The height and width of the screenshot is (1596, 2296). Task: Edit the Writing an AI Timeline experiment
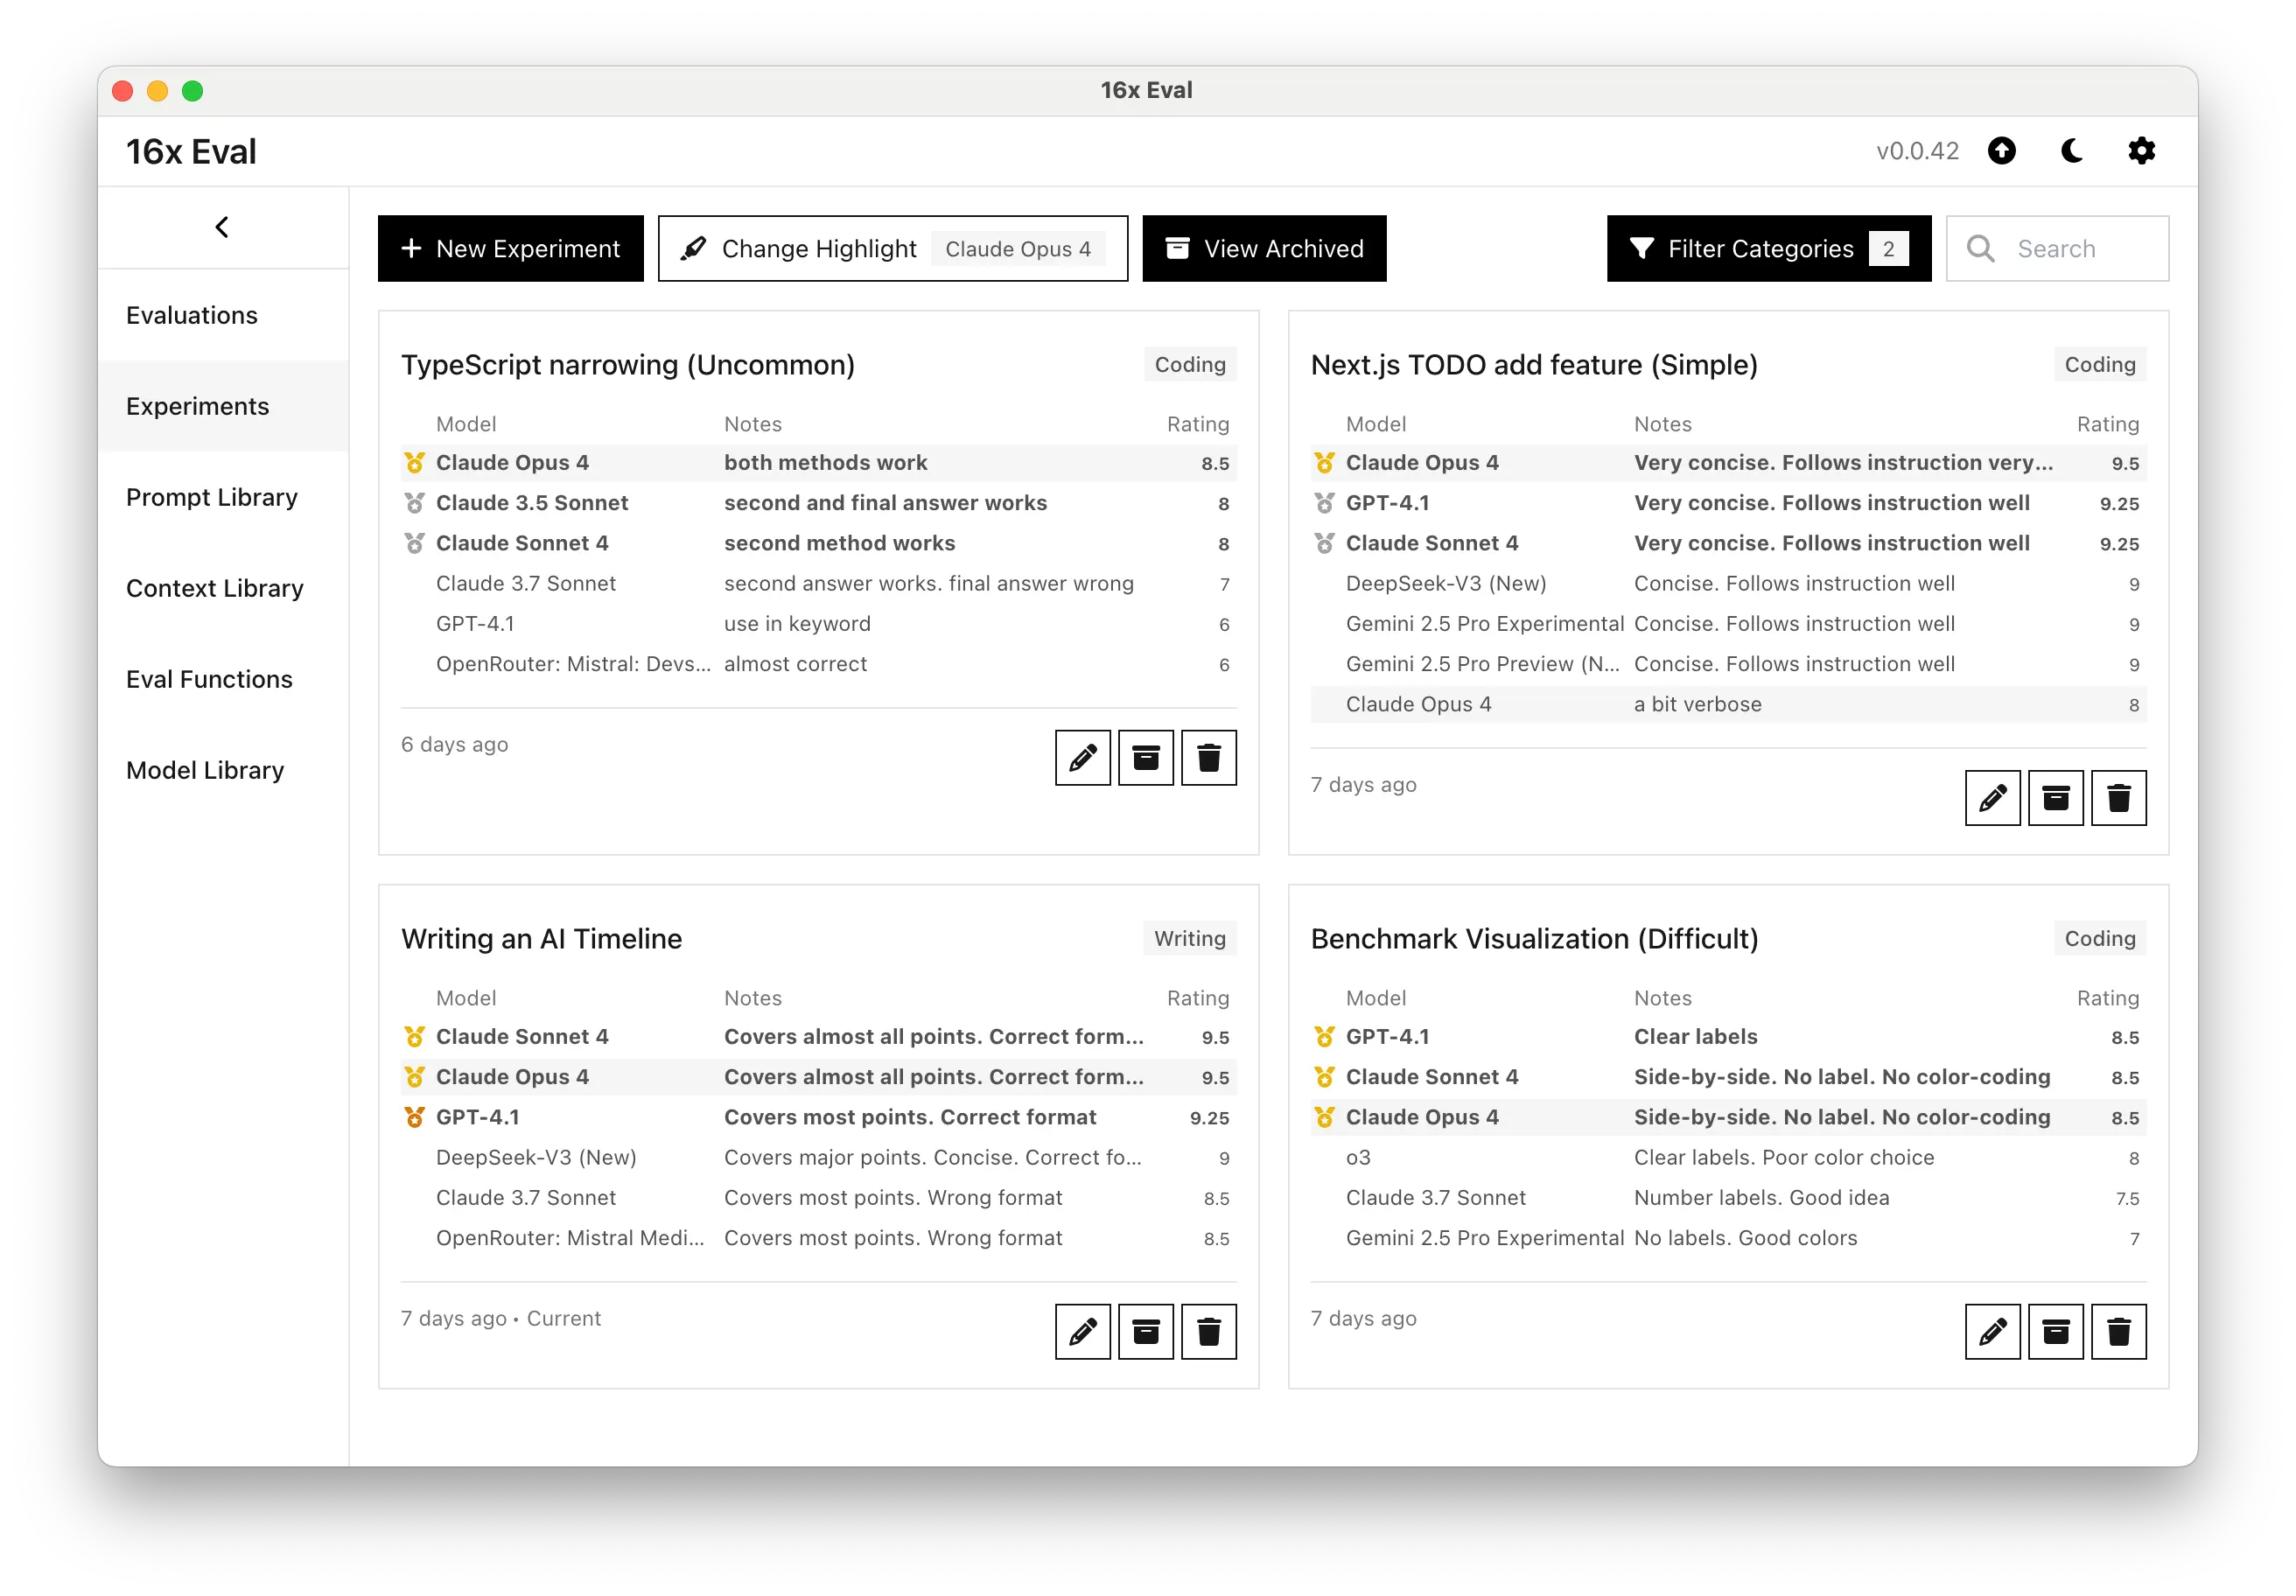coord(1082,1332)
